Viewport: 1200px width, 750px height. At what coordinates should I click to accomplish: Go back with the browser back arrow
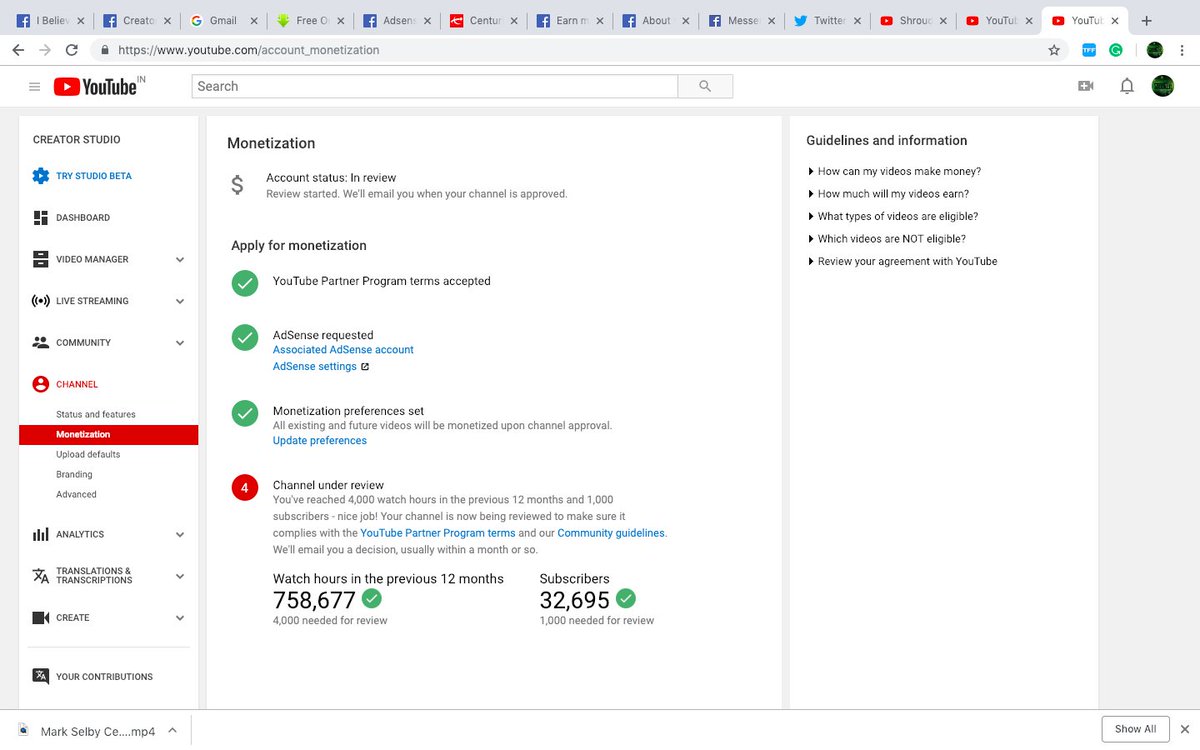click(17, 50)
